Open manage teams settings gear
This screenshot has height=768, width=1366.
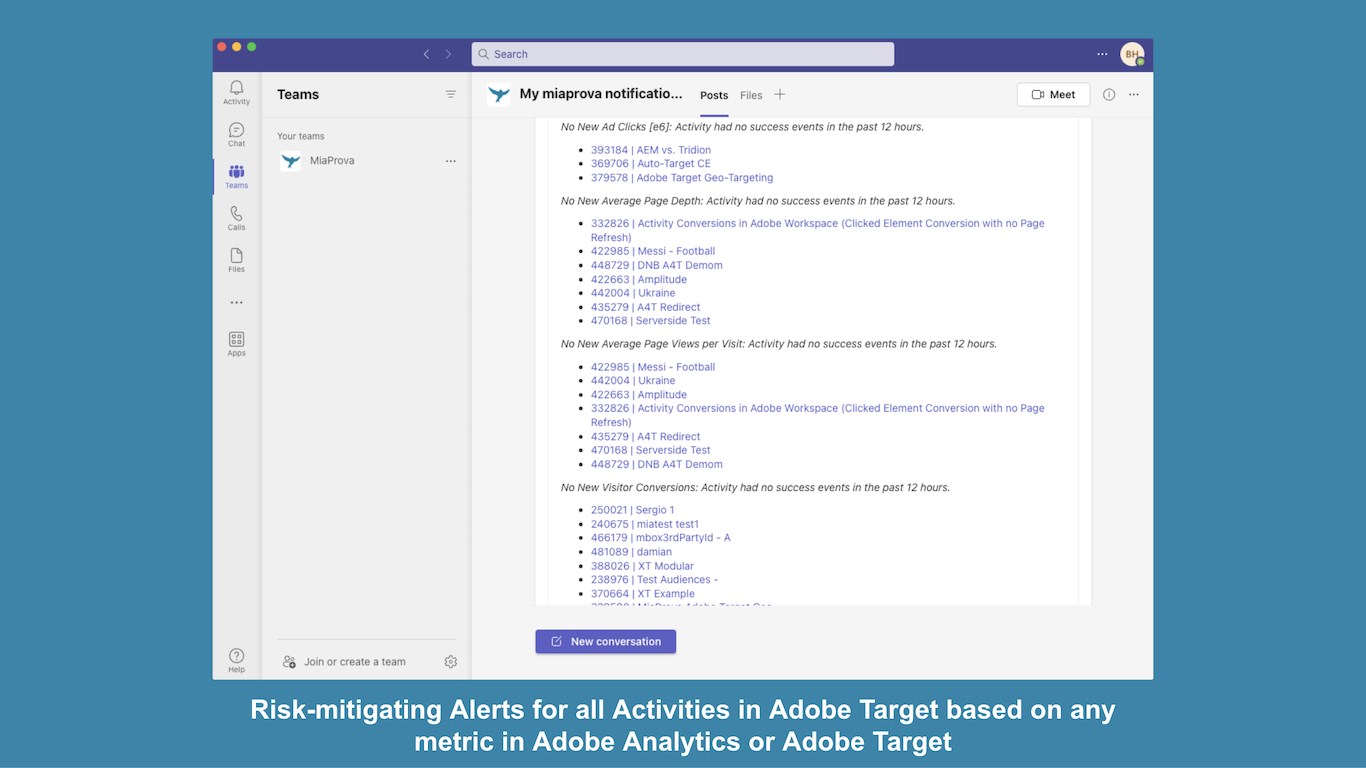(x=451, y=662)
